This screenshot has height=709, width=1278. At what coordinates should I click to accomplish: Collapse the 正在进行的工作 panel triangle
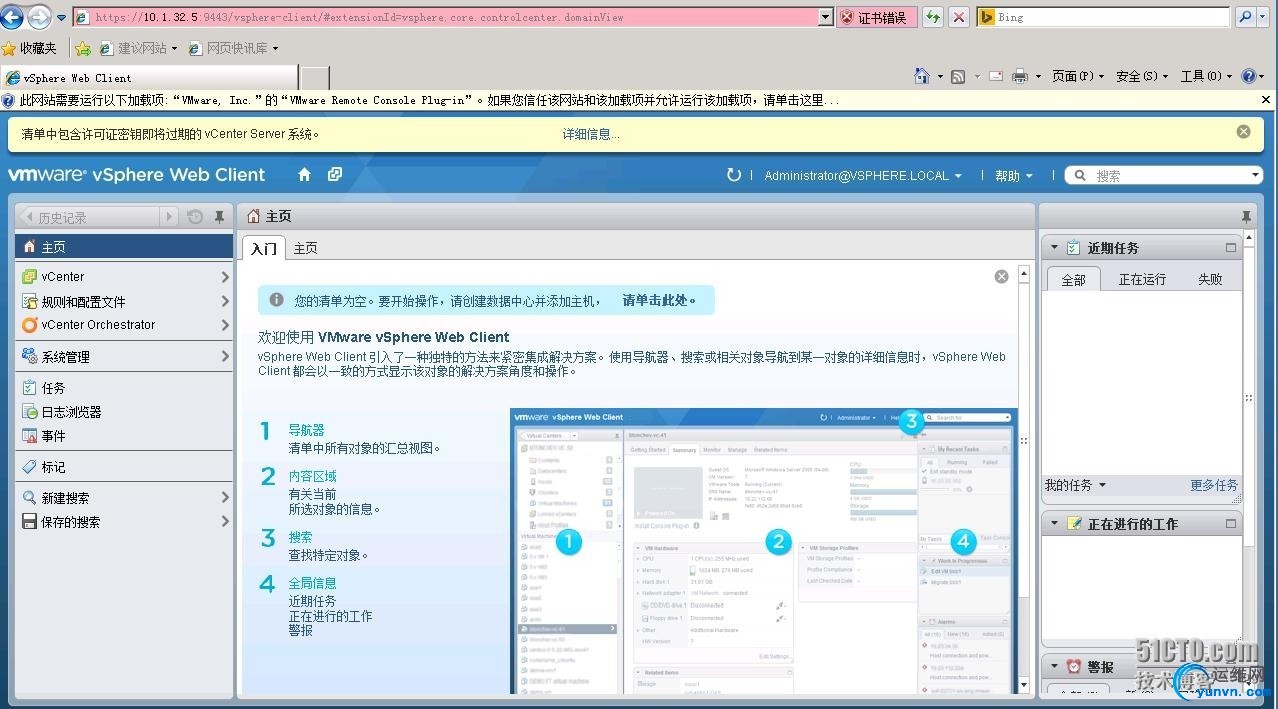[1053, 523]
